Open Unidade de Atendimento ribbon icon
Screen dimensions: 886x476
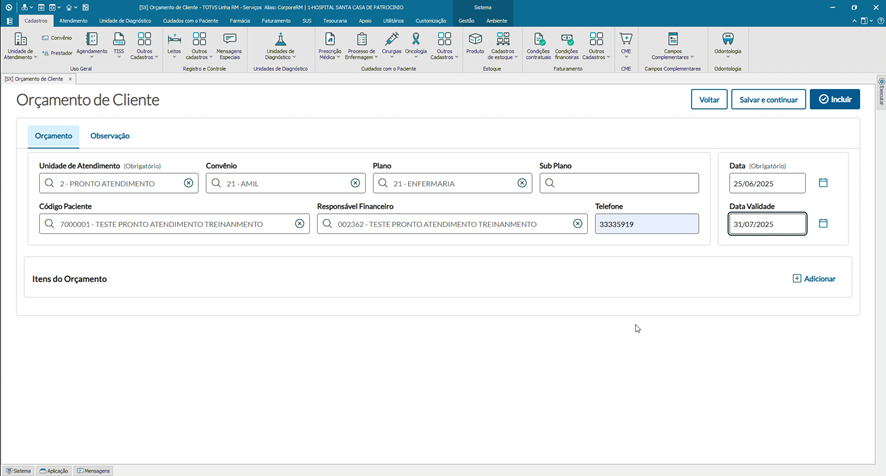(x=20, y=45)
